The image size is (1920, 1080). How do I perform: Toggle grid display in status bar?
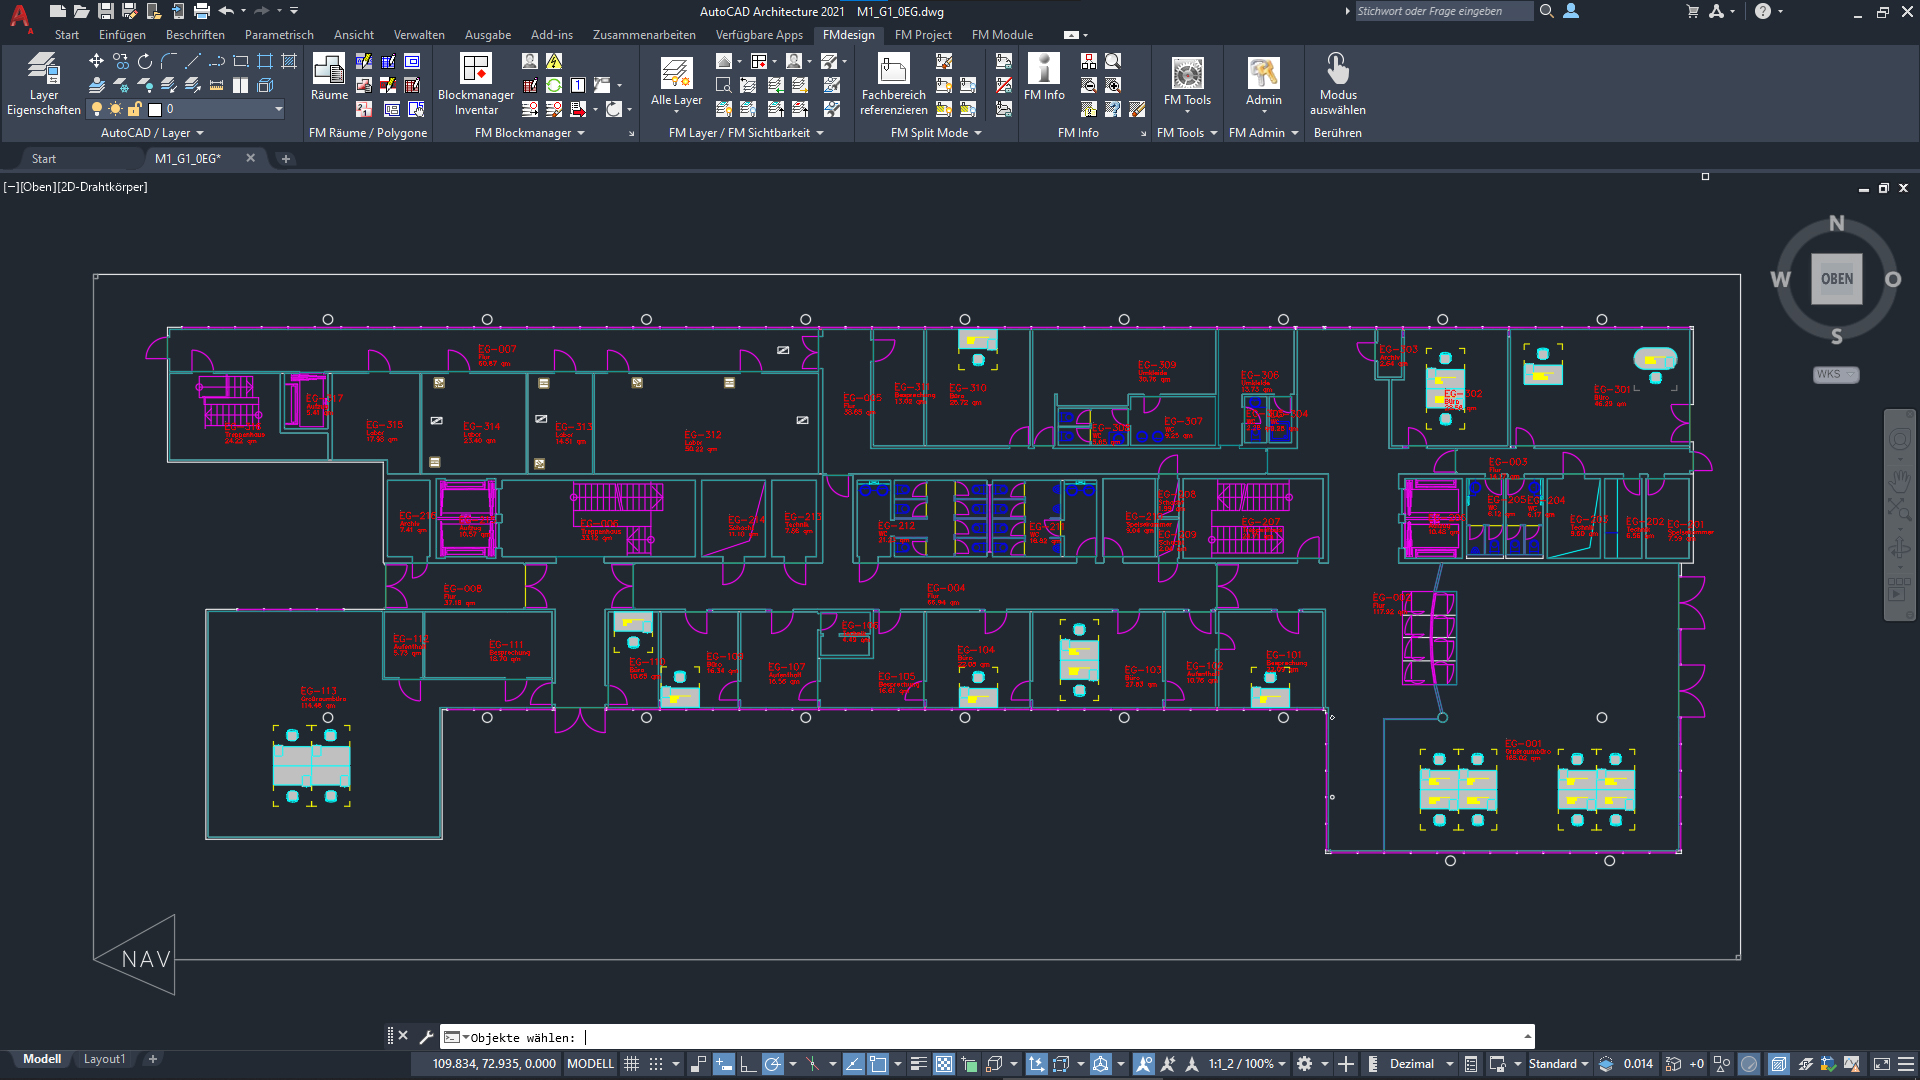point(631,1064)
